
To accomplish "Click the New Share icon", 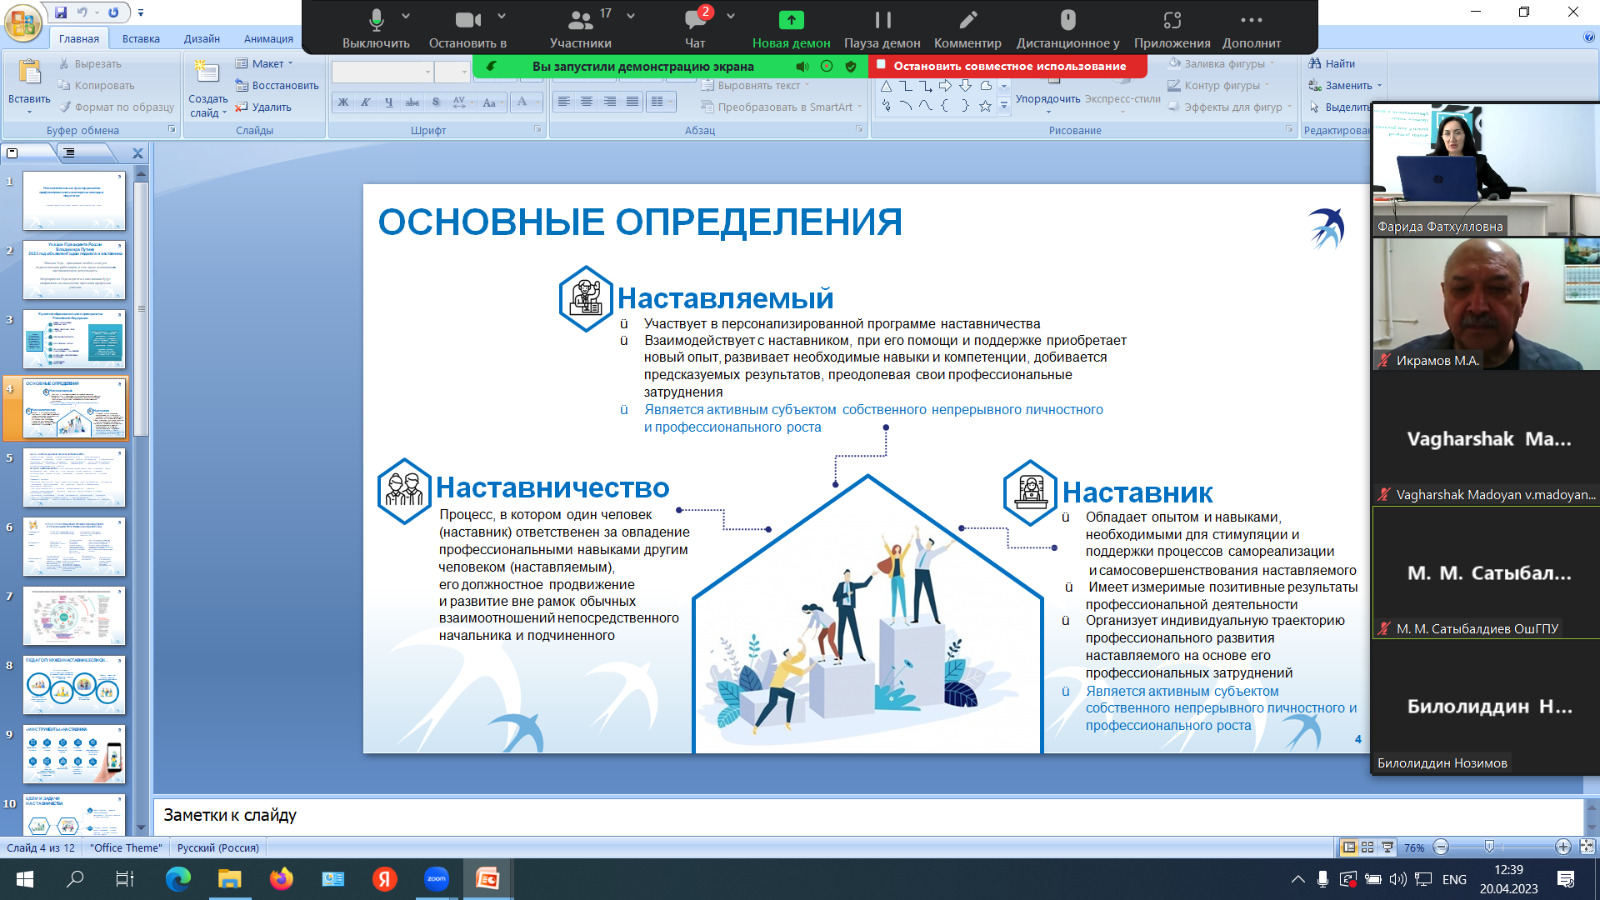I will [x=791, y=20].
